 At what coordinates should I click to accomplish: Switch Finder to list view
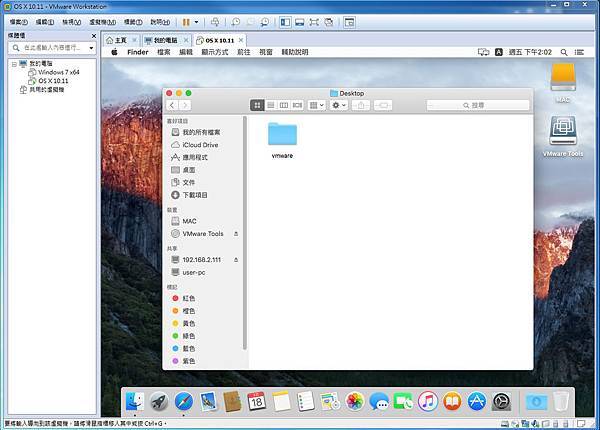271,105
